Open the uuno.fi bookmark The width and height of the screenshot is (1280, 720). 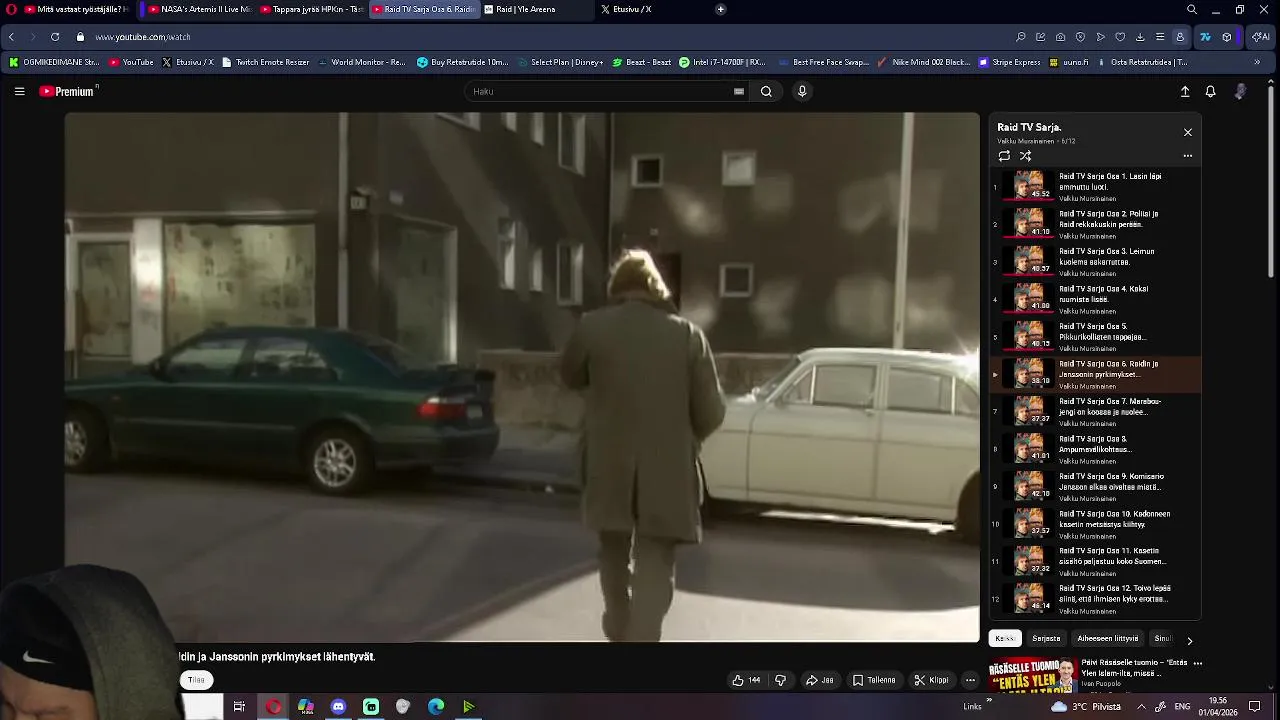coord(1069,62)
